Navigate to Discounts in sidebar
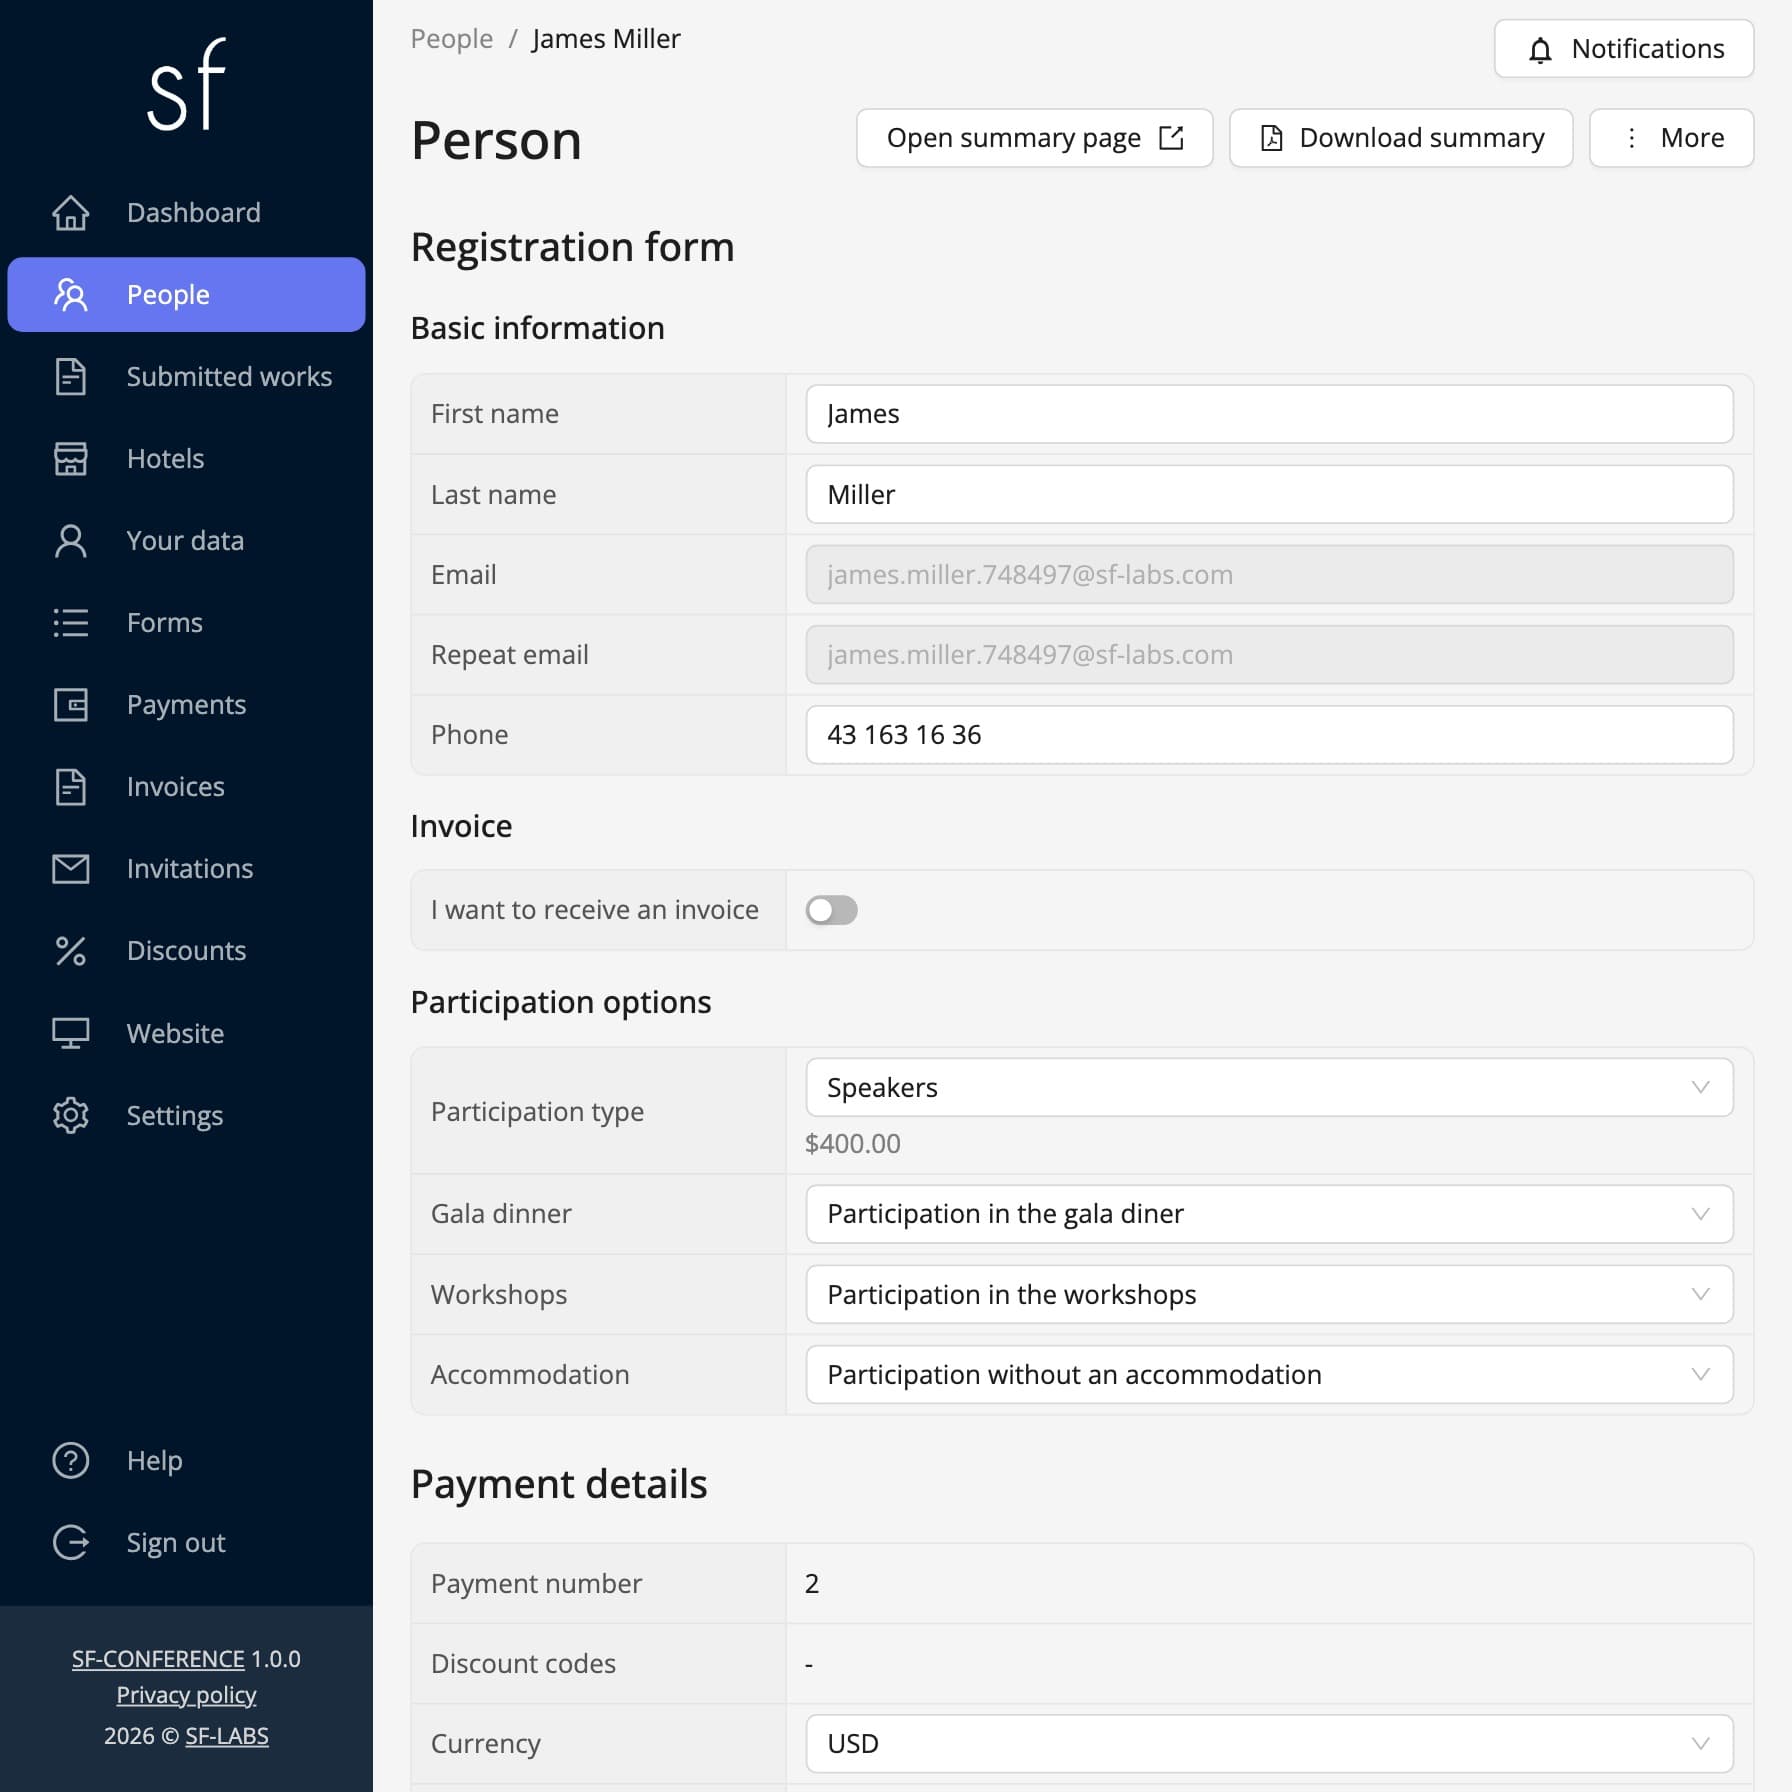Image resolution: width=1792 pixels, height=1792 pixels. (x=186, y=951)
